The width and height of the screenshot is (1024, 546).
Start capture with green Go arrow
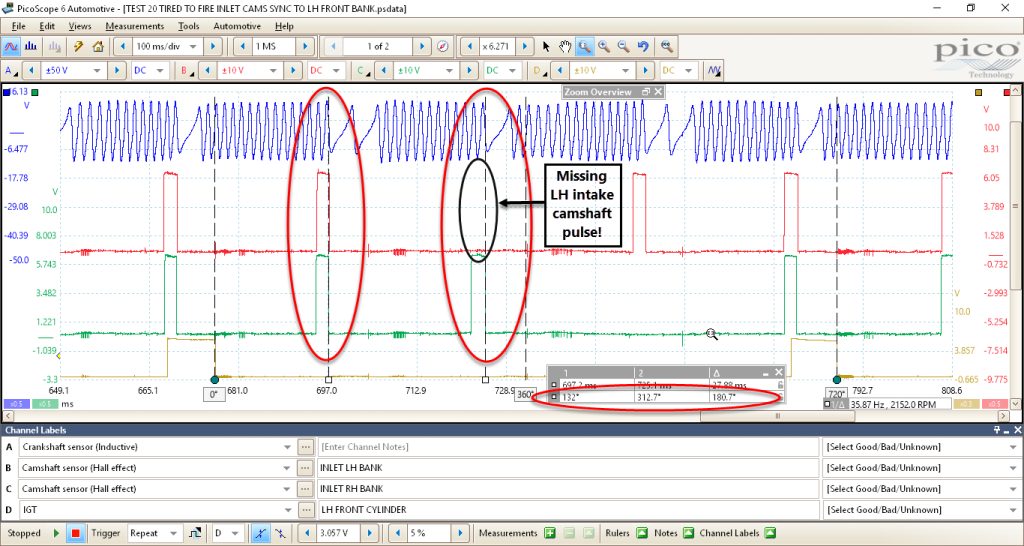(56, 533)
